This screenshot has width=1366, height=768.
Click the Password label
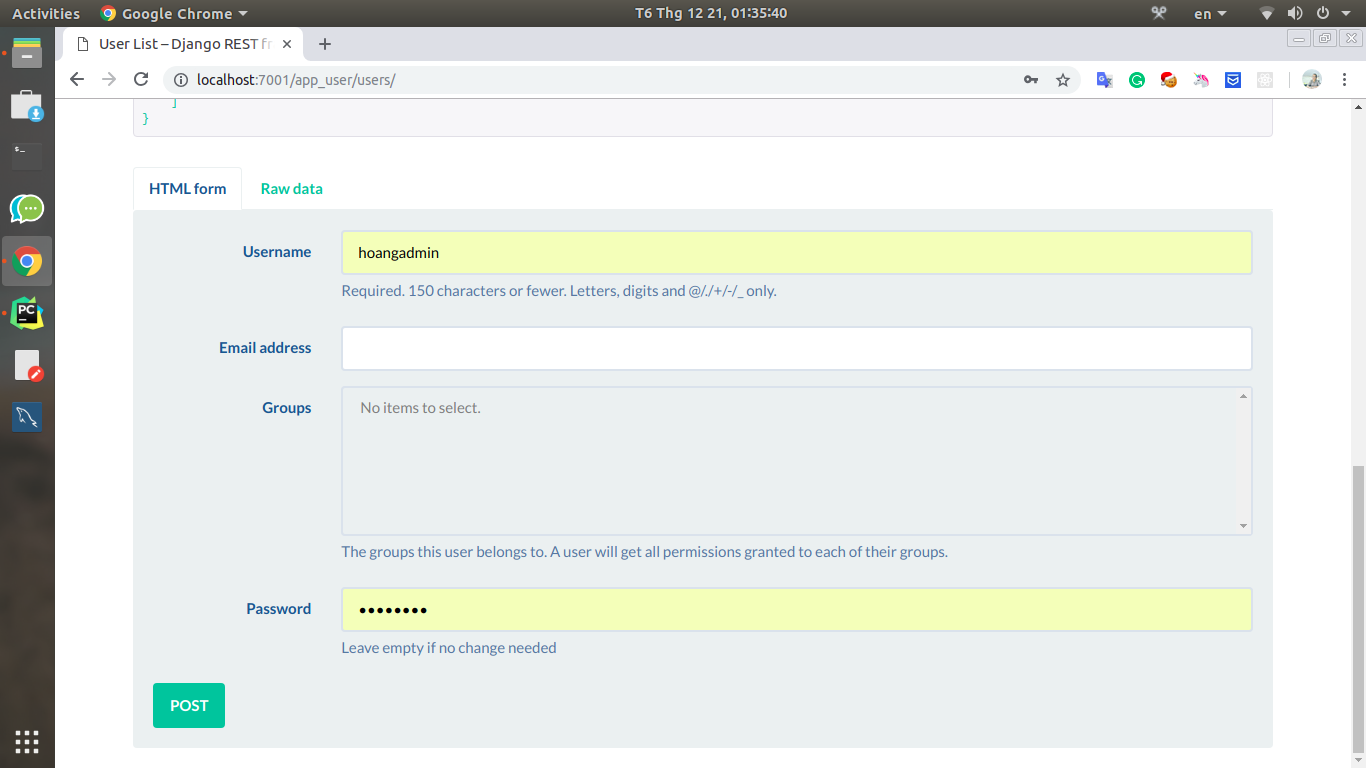click(279, 609)
